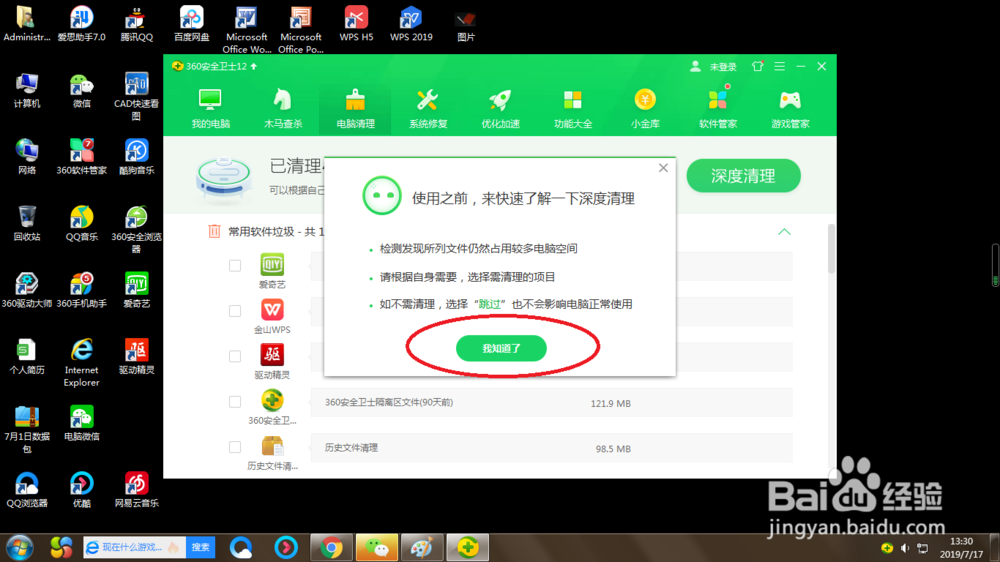
Task: Click the taskbar search input field
Action: (134, 547)
